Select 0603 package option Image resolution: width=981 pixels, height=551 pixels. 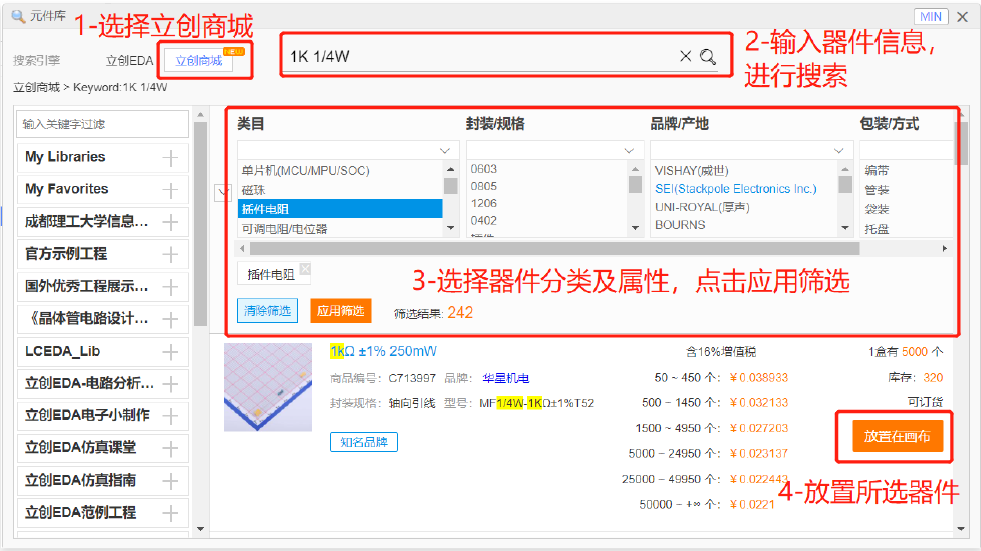click(484, 169)
